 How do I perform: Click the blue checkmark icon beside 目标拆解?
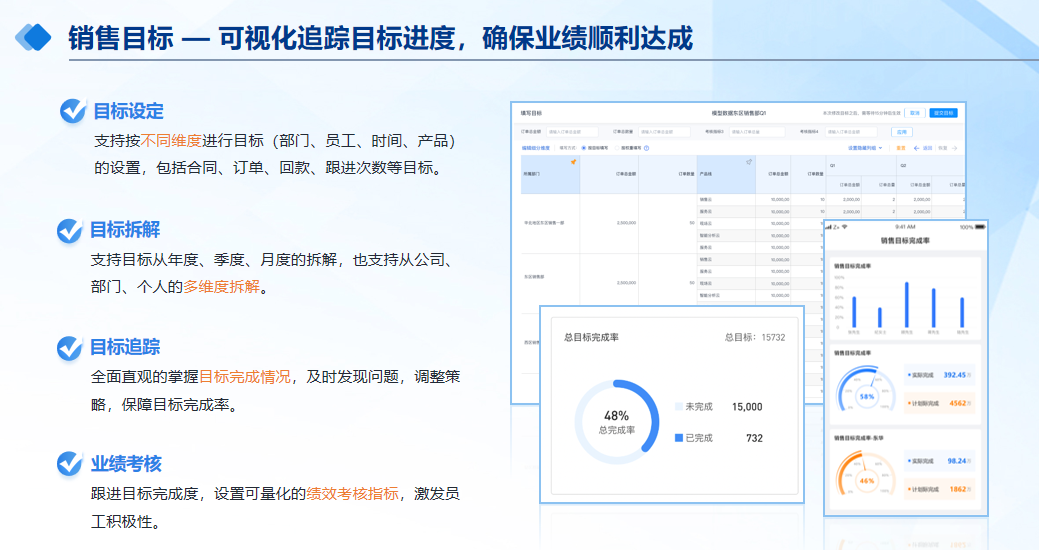click(x=70, y=231)
